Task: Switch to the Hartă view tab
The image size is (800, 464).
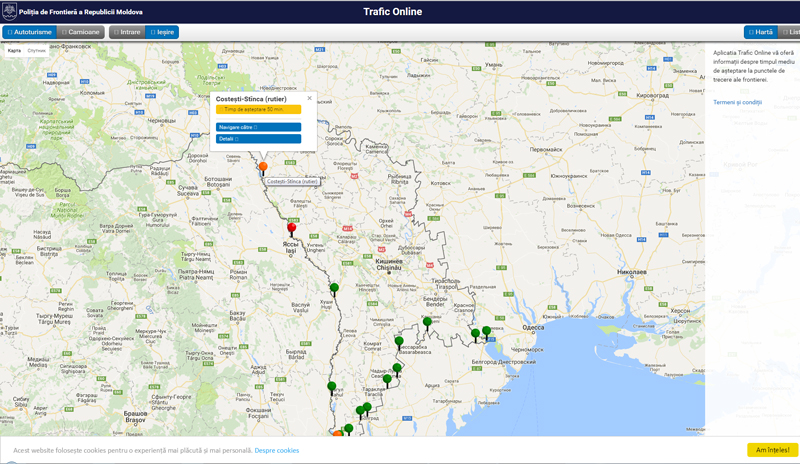Action: pyautogui.click(x=760, y=32)
